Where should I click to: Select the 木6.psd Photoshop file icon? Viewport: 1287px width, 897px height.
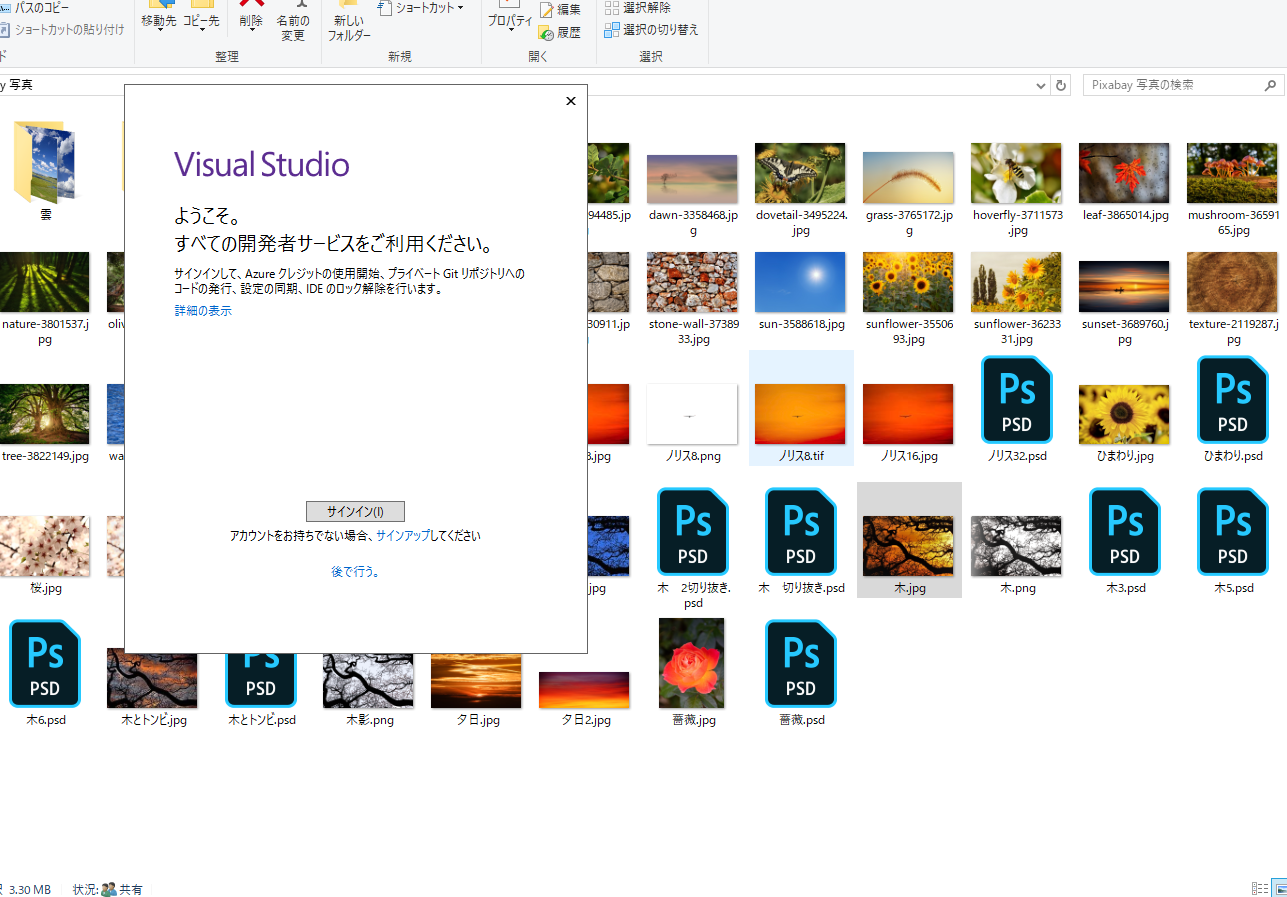click(x=44, y=663)
